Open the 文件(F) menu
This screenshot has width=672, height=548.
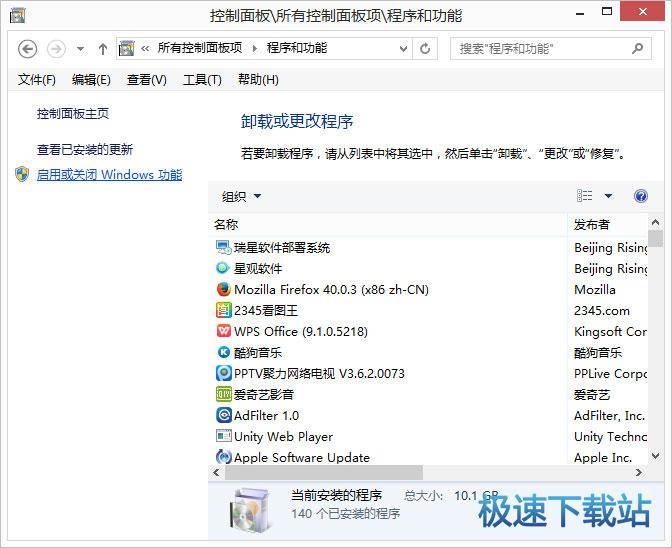click(x=37, y=80)
